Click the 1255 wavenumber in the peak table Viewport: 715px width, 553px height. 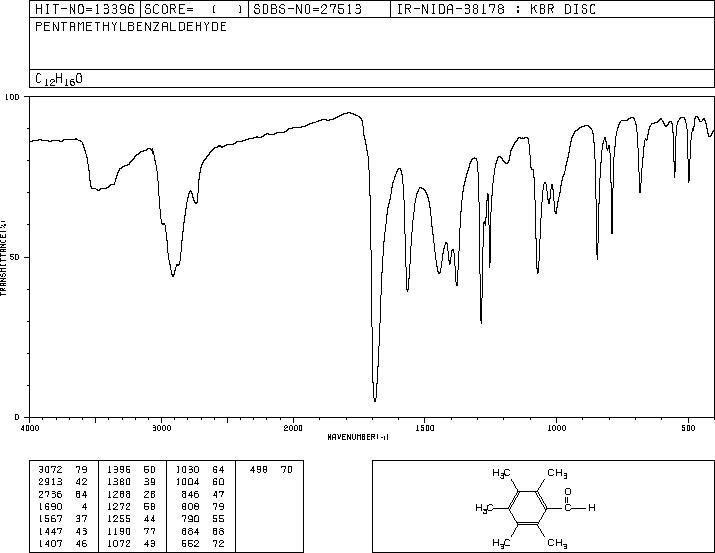[x=119, y=519]
